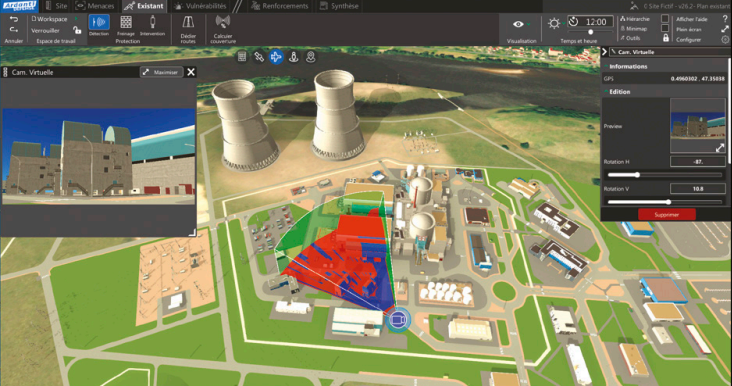Viewport: 732px width, 386px height.
Task: Click the Outils label
Action: [633, 38]
